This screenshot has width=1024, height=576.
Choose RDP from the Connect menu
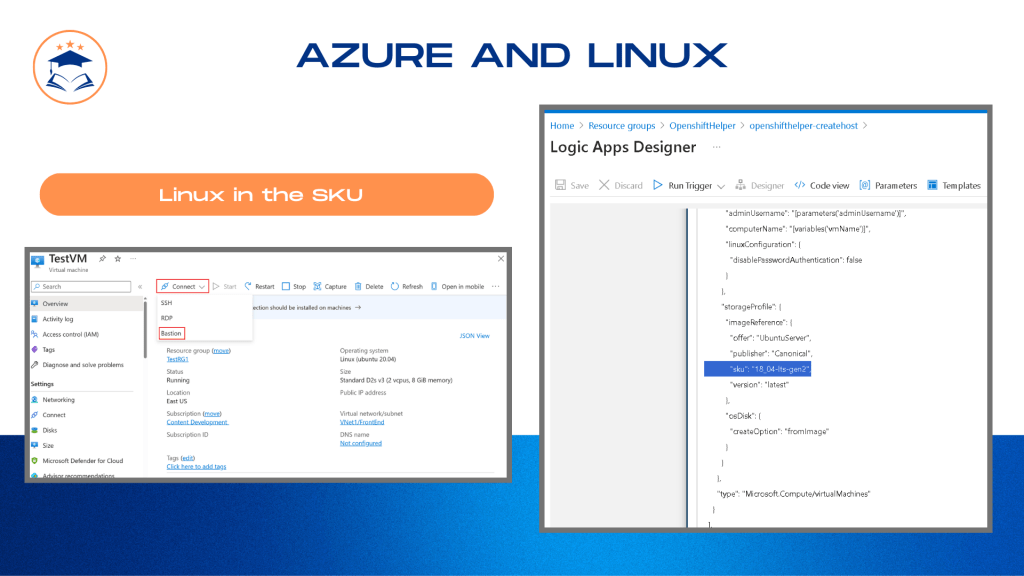(x=167, y=318)
